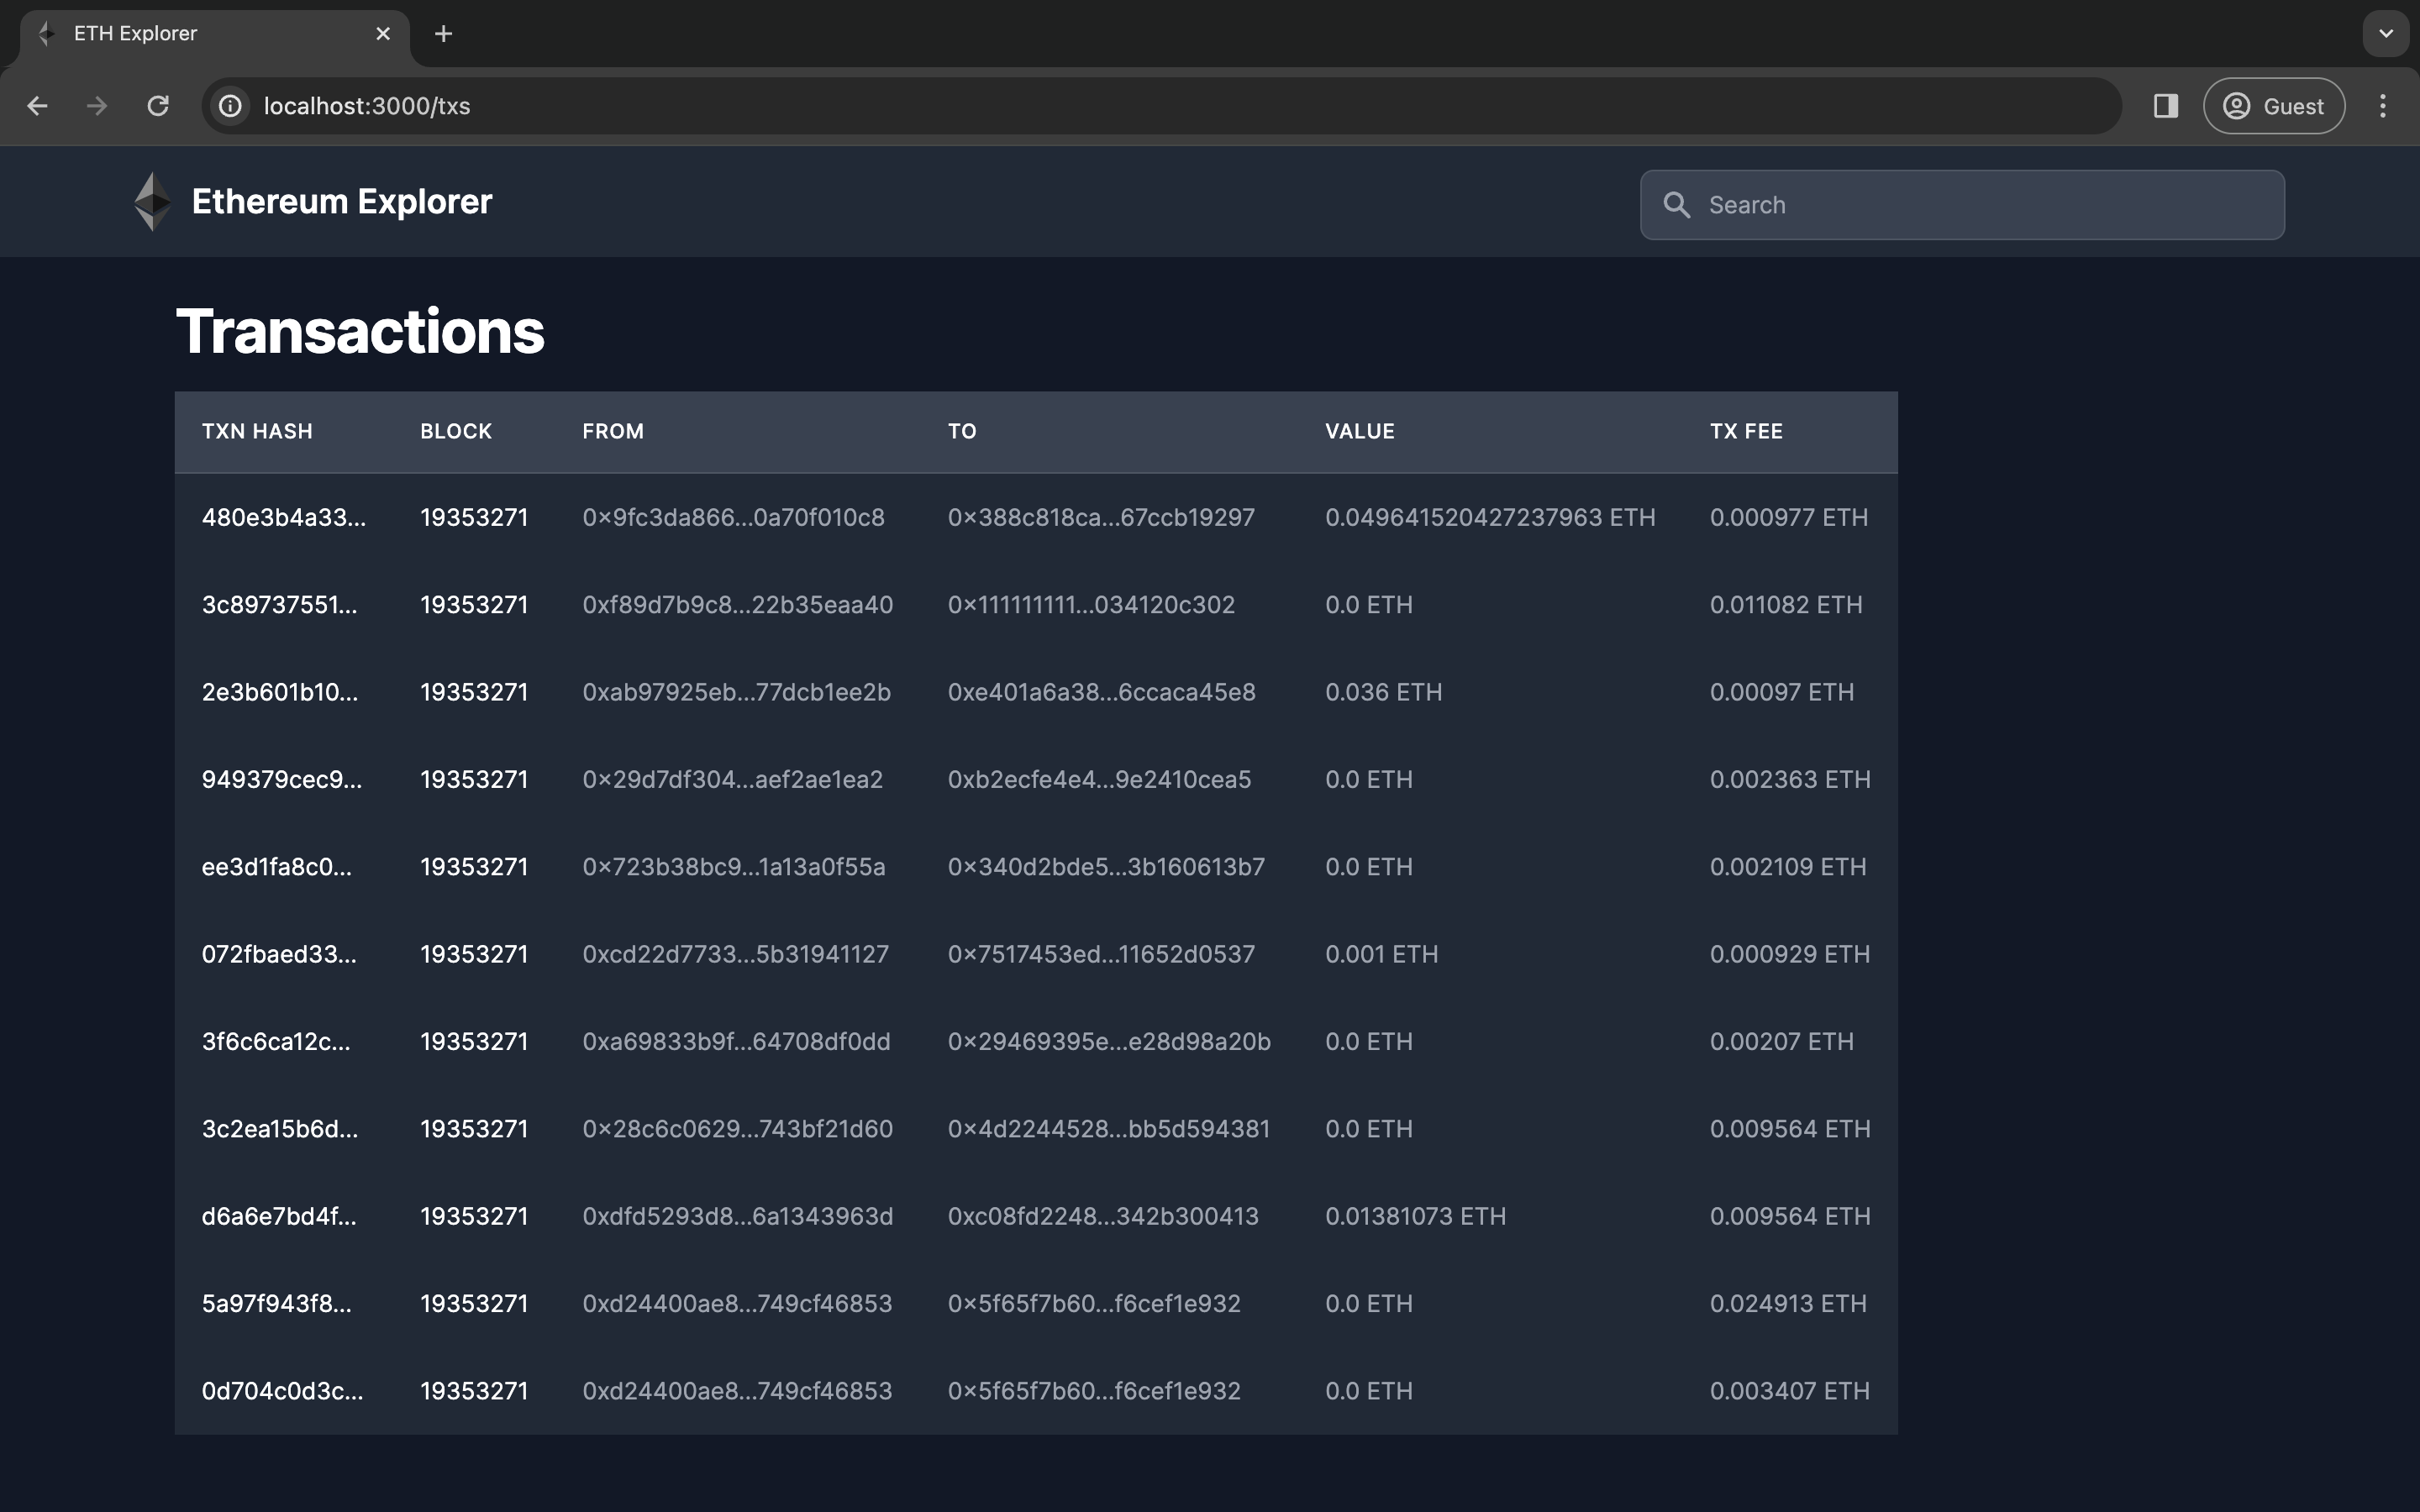
Task: Click the FROM column header
Action: pos(613,431)
